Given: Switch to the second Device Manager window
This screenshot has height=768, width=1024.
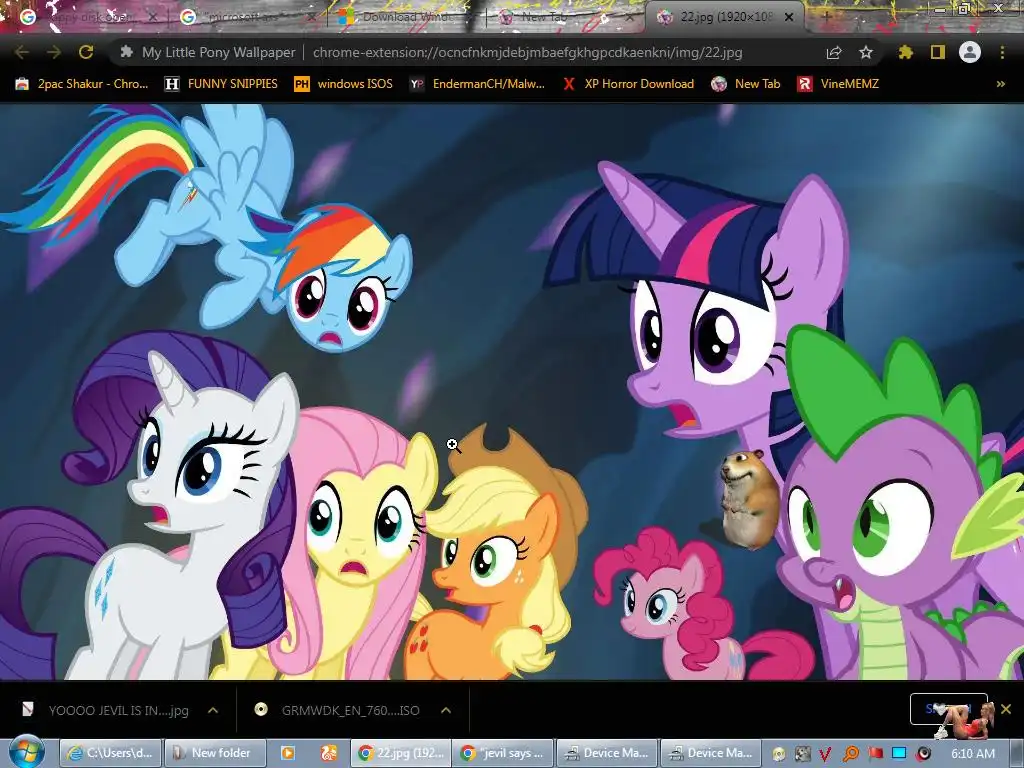Looking at the screenshot, I should coord(711,753).
